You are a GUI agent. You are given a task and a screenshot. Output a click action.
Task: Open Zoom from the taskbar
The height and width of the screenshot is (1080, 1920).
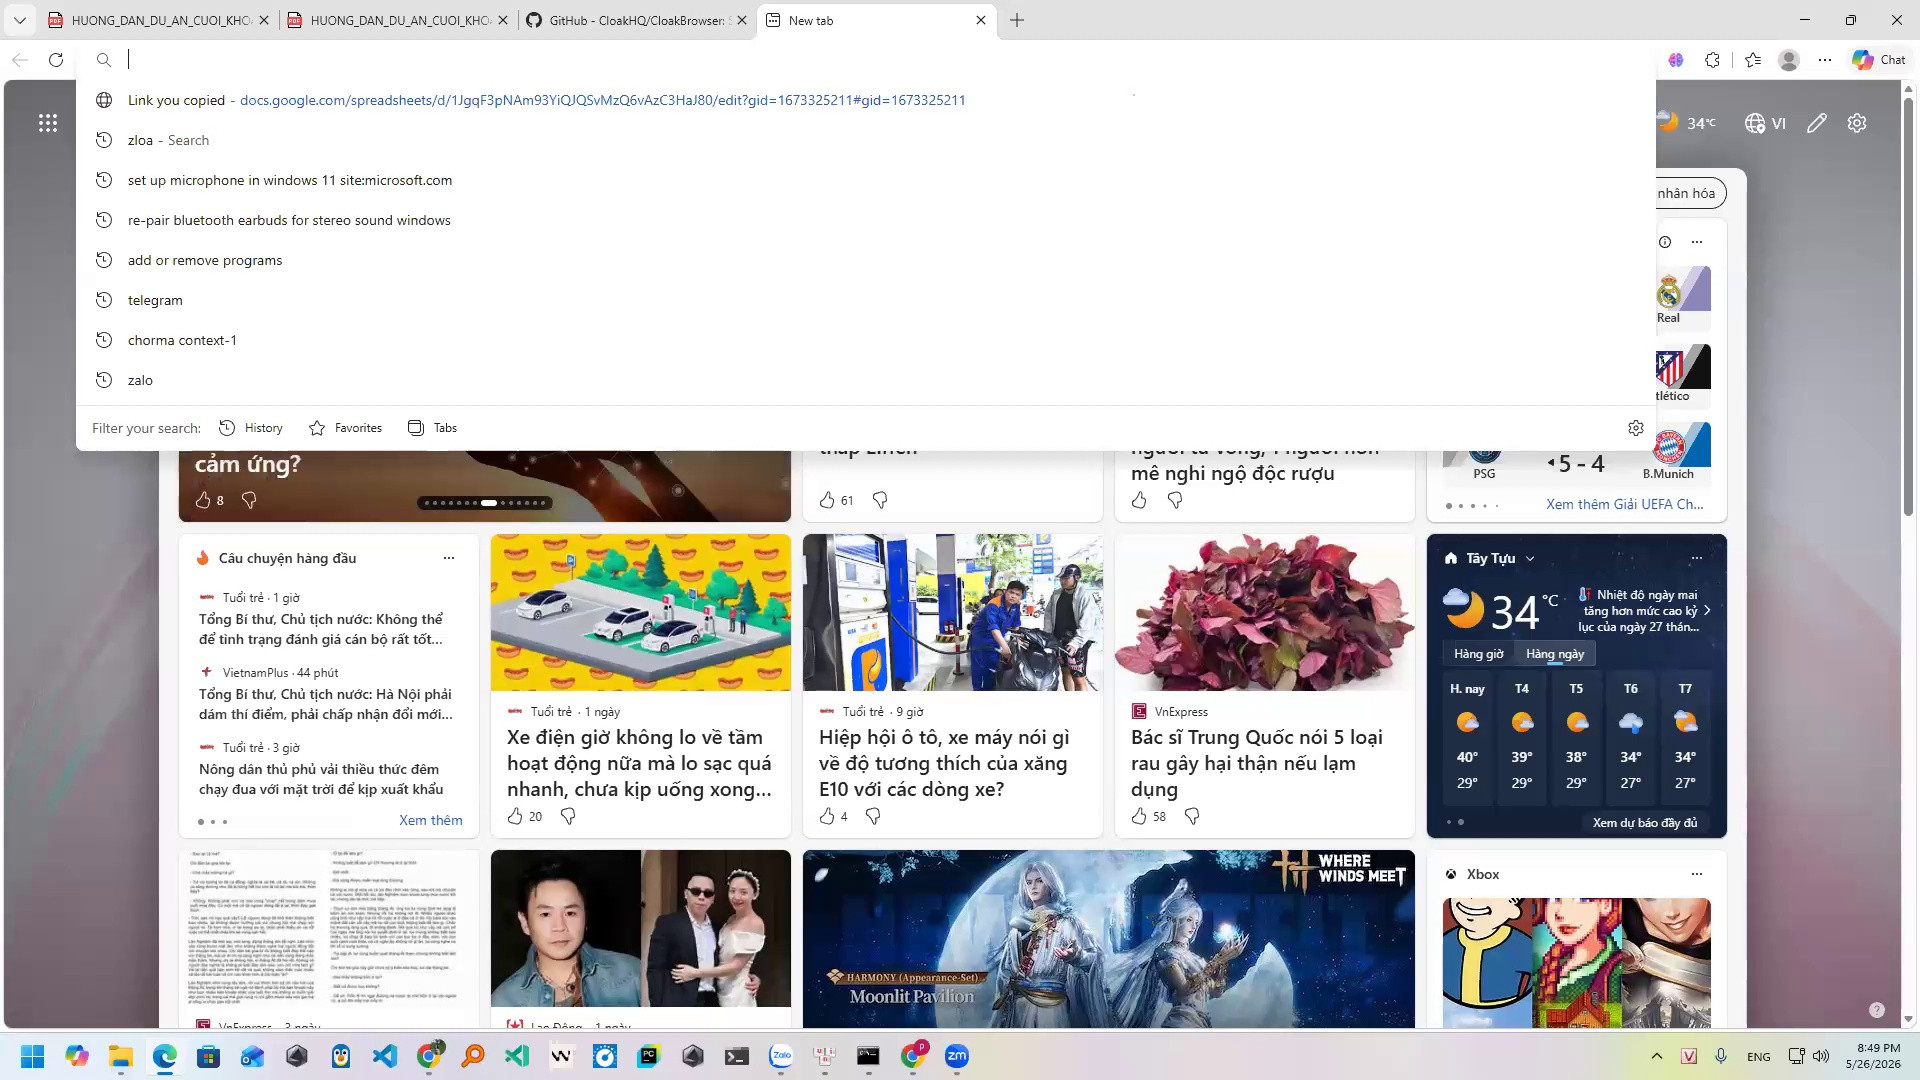click(x=957, y=1056)
